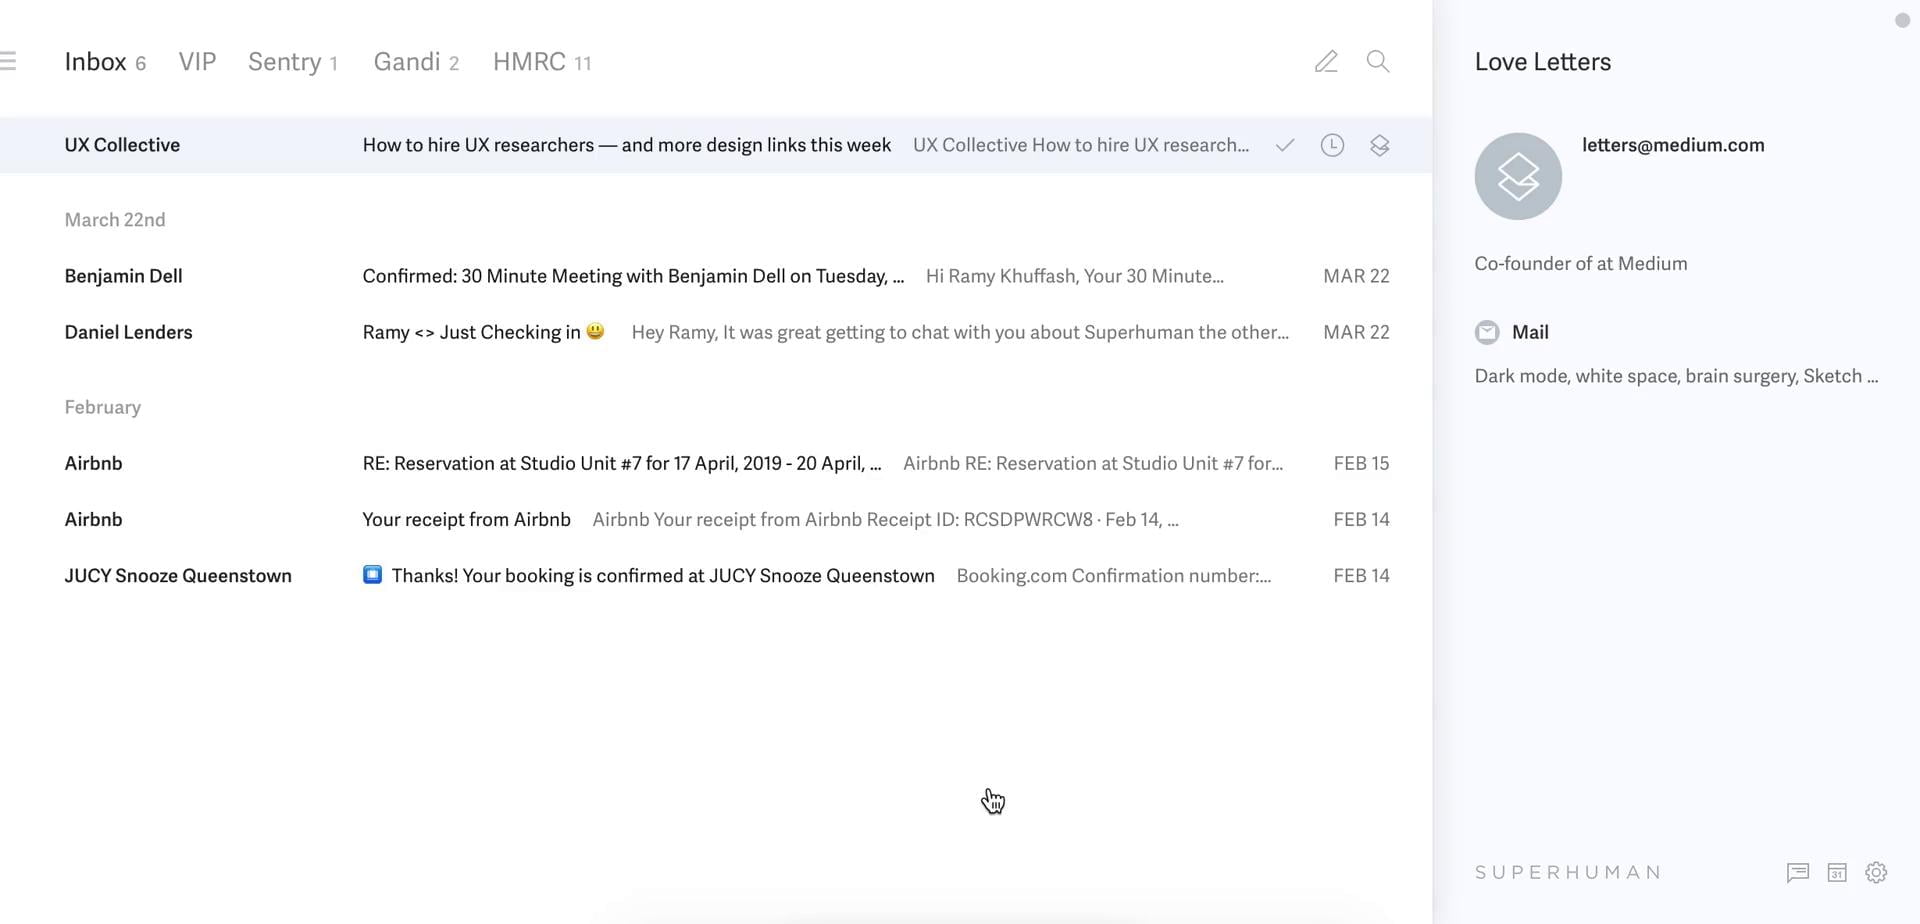Open the Gandi split inbox tab
The height and width of the screenshot is (924, 1920).
point(416,62)
